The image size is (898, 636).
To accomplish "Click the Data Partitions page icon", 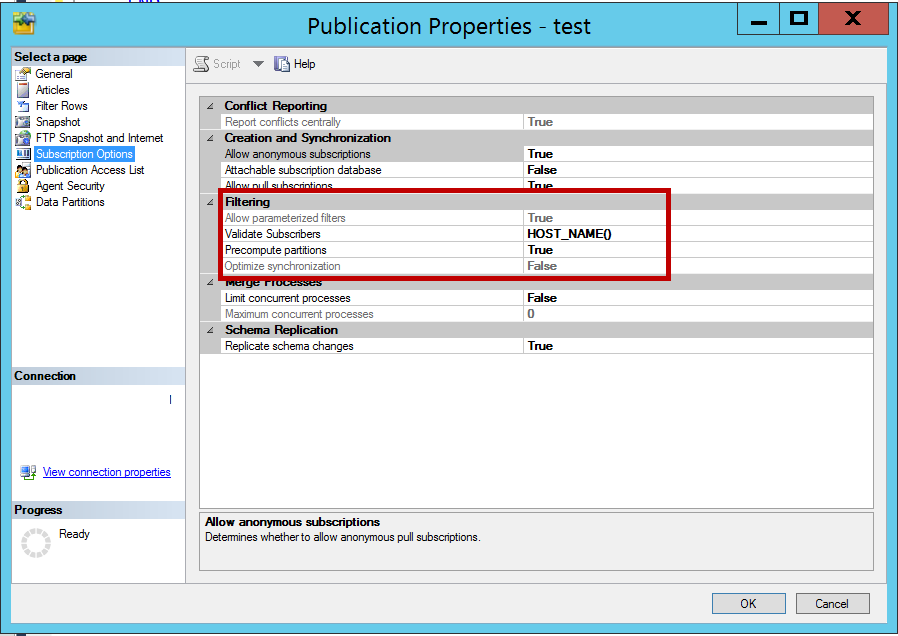I will 23,202.
